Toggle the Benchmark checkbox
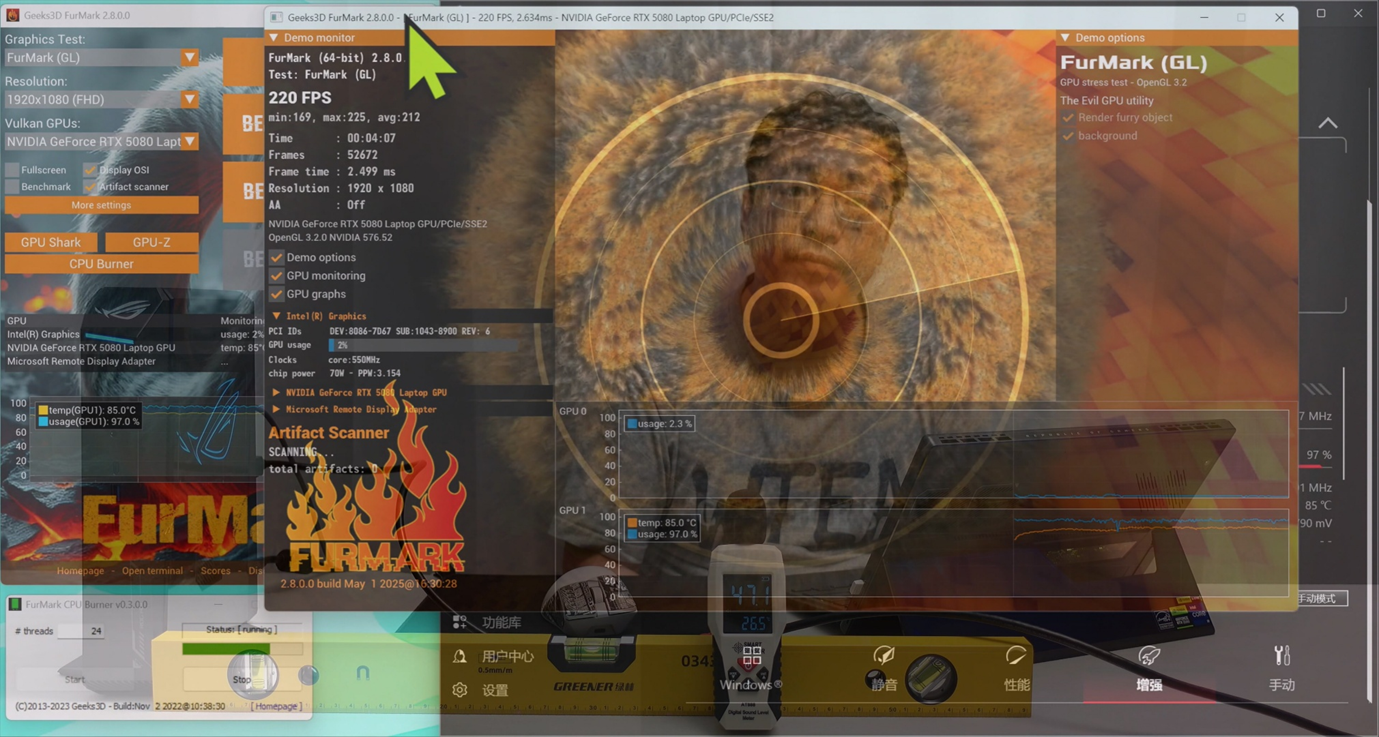 tap(12, 187)
